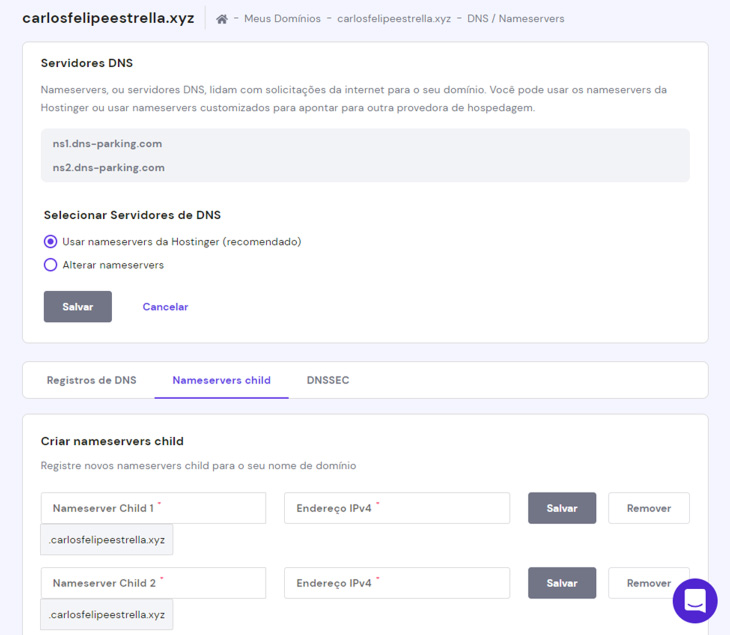Image resolution: width=730 pixels, height=635 pixels.
Task: Open the live chat bubble icon
Action: pyautogui.click(x=695, y=601)
